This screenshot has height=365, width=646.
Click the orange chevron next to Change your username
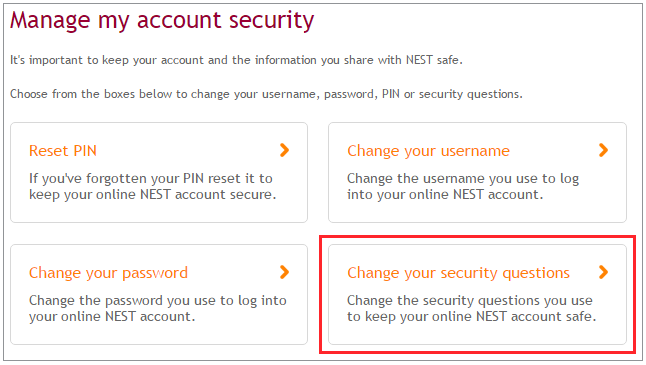[x=603, y=150]
